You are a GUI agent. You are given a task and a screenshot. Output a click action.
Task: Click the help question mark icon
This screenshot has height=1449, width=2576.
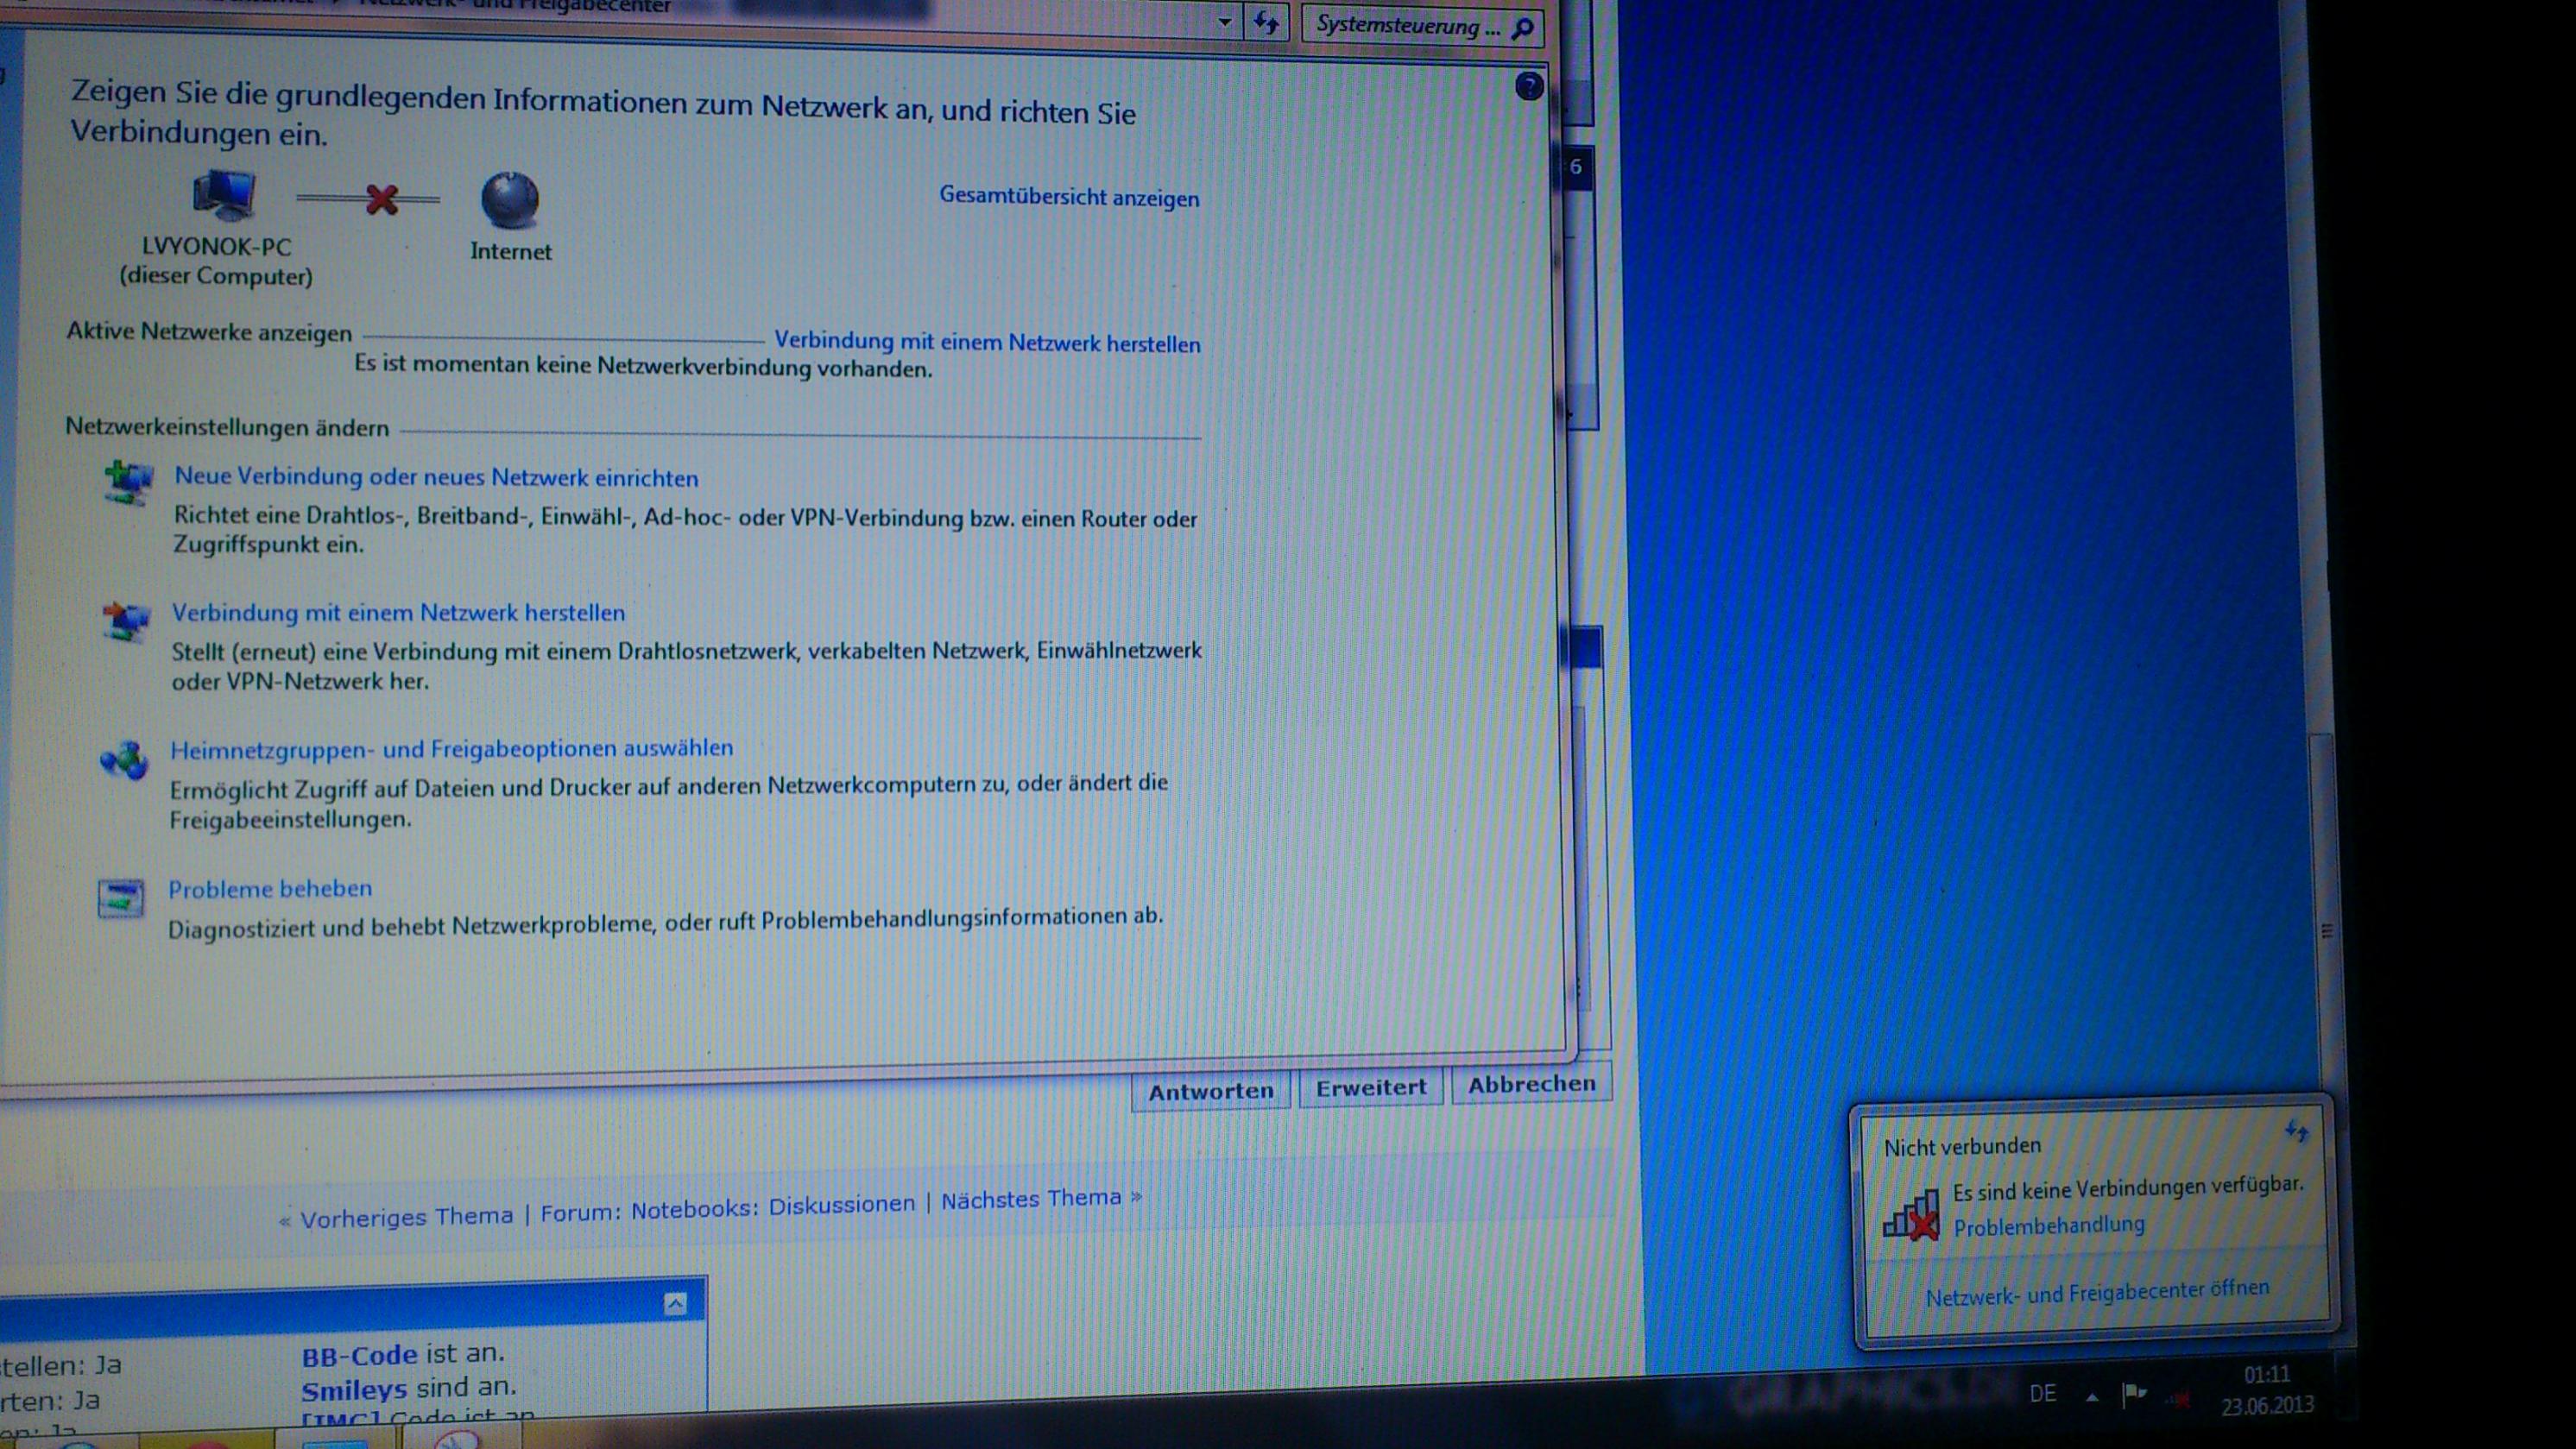(1528, 87)
